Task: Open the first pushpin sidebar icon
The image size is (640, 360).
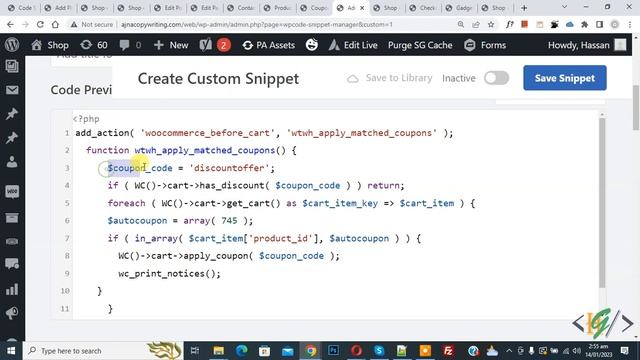Action: (x=12, y=114)
